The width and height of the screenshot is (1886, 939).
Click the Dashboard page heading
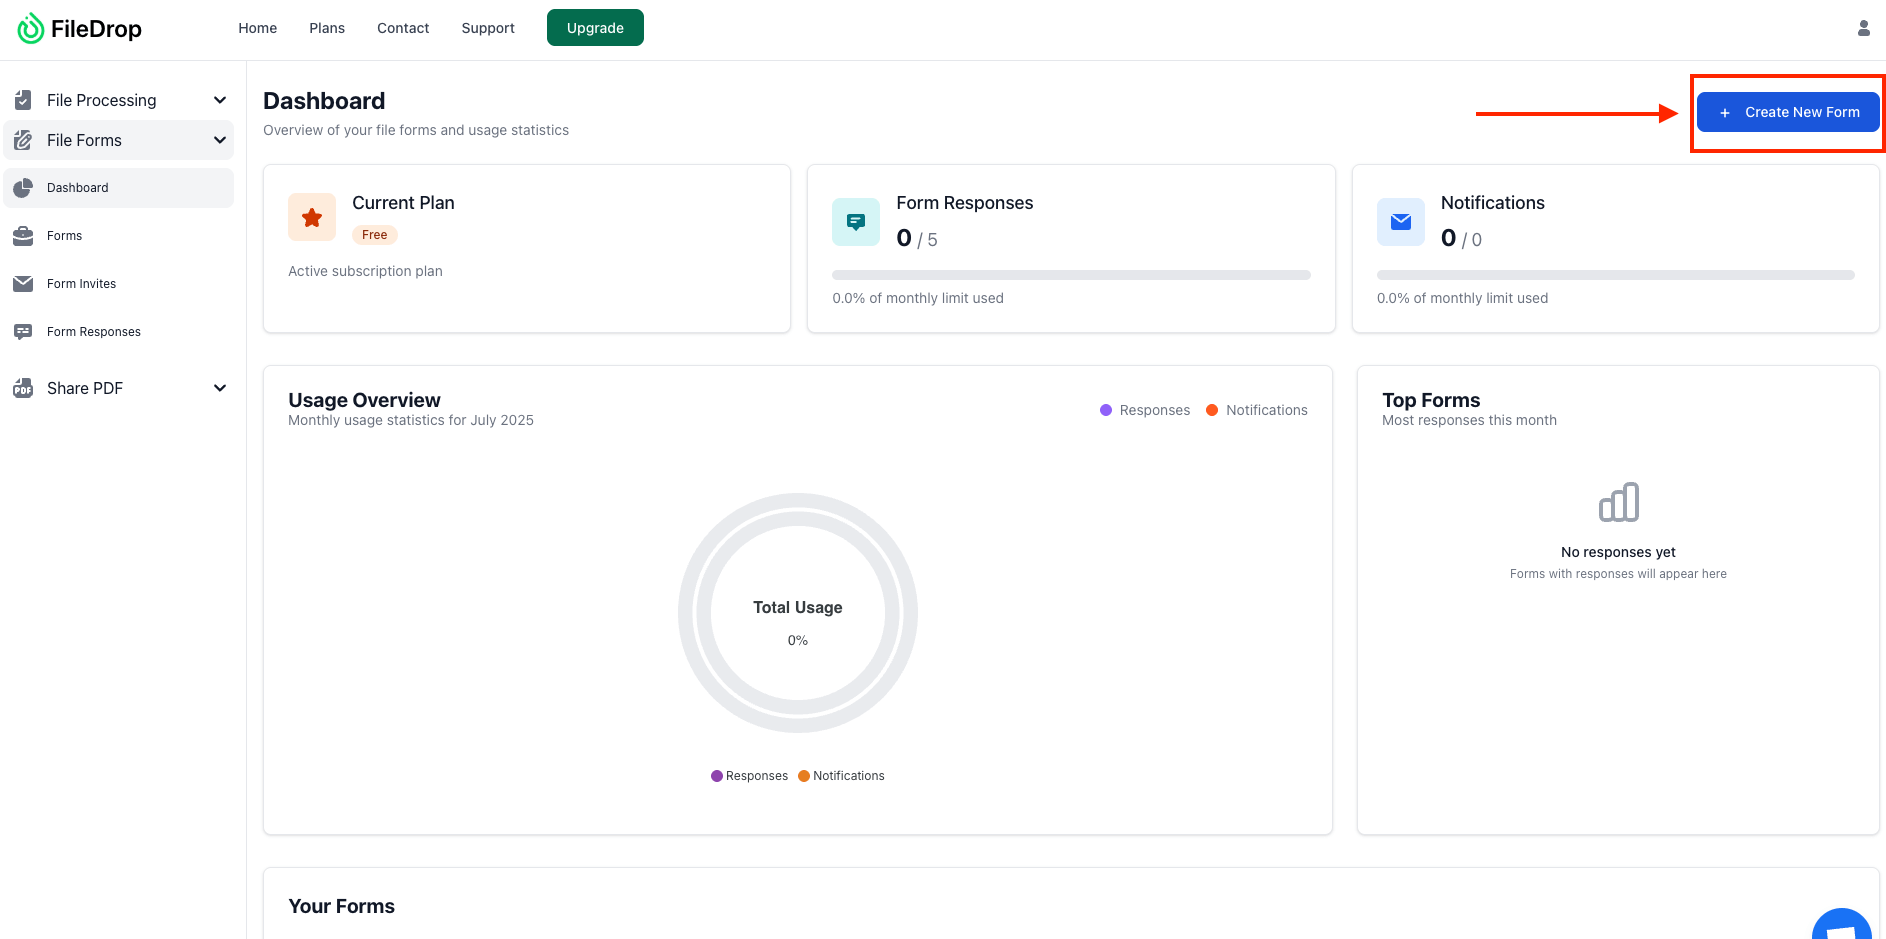(324, 101)
